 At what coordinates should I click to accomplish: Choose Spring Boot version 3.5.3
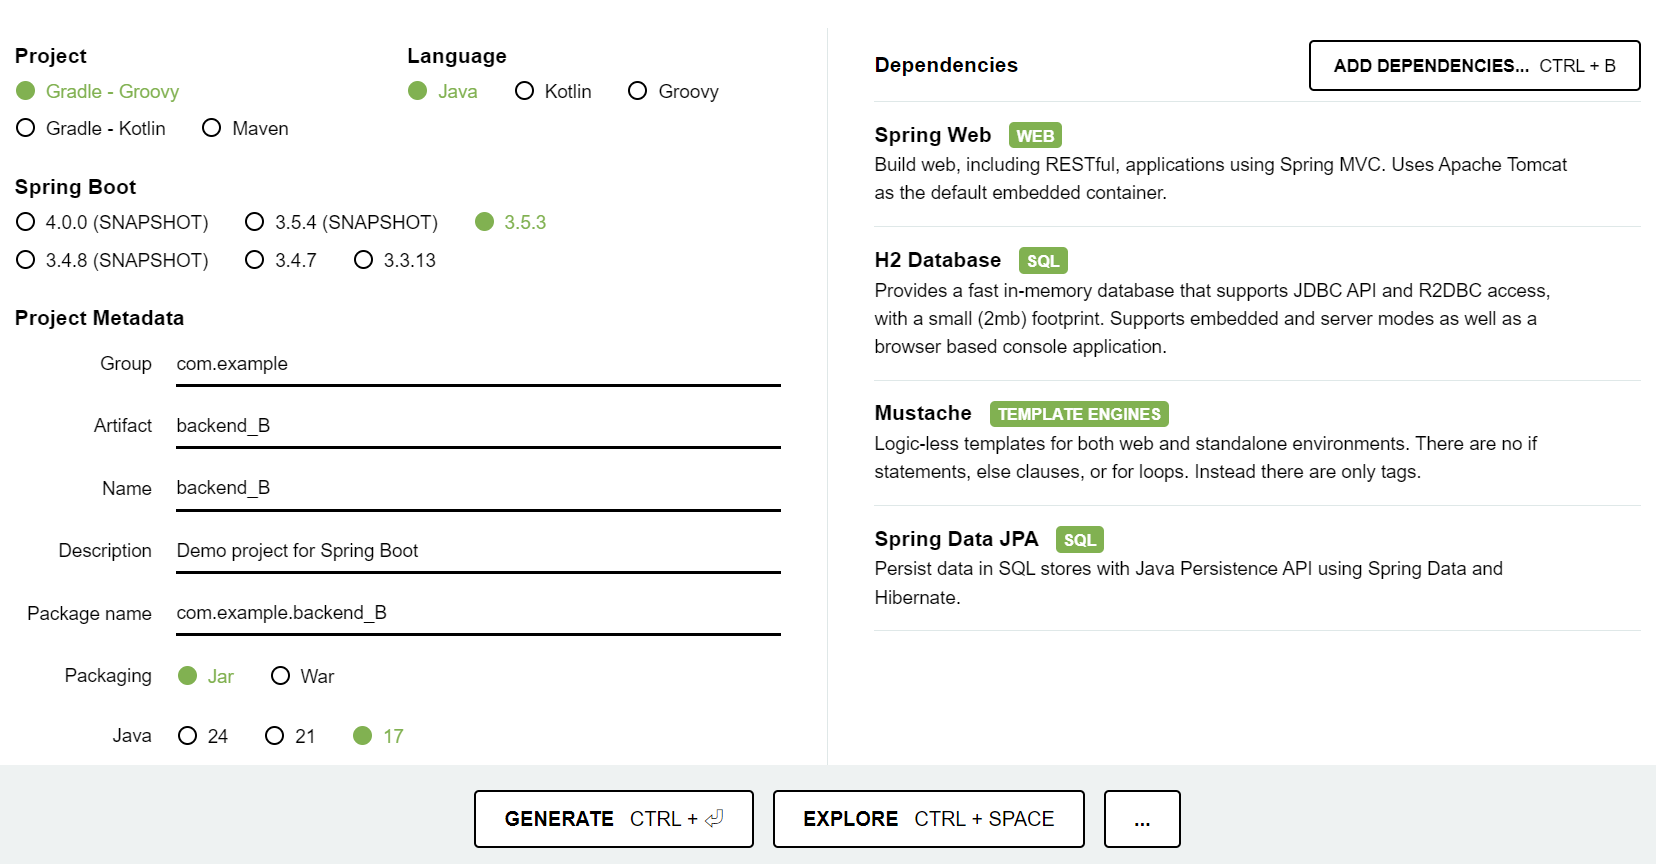510,222
